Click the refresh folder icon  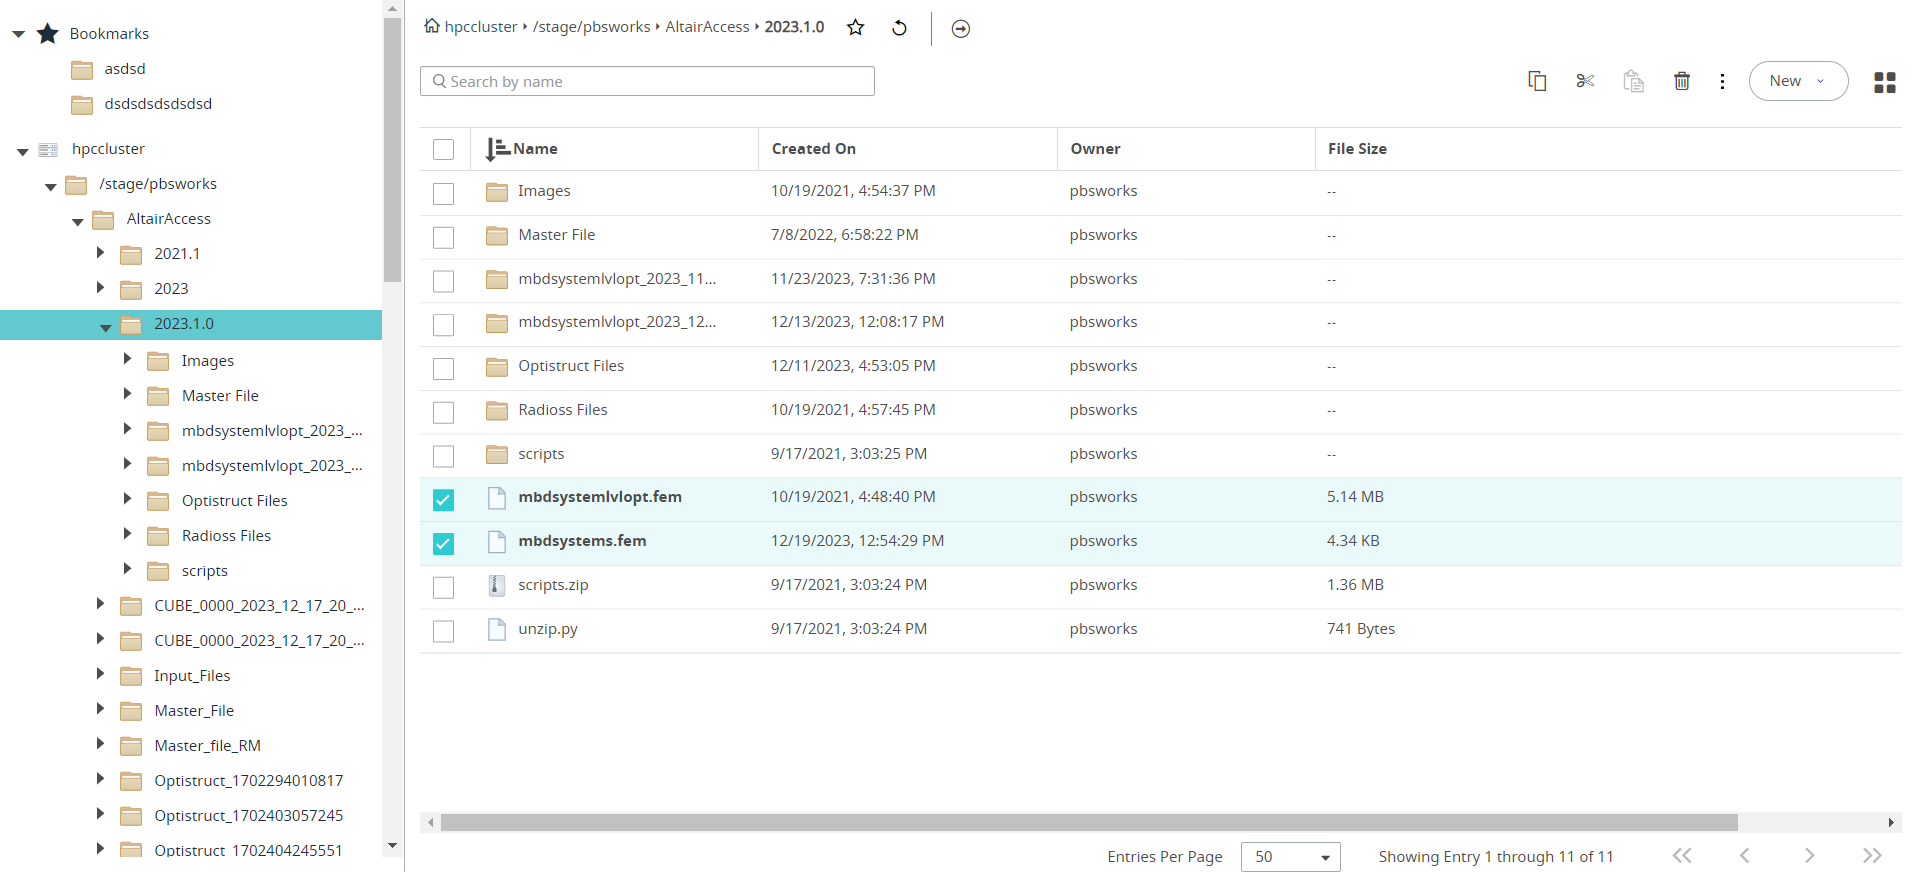pyautogui.click(x=899, y=28)
